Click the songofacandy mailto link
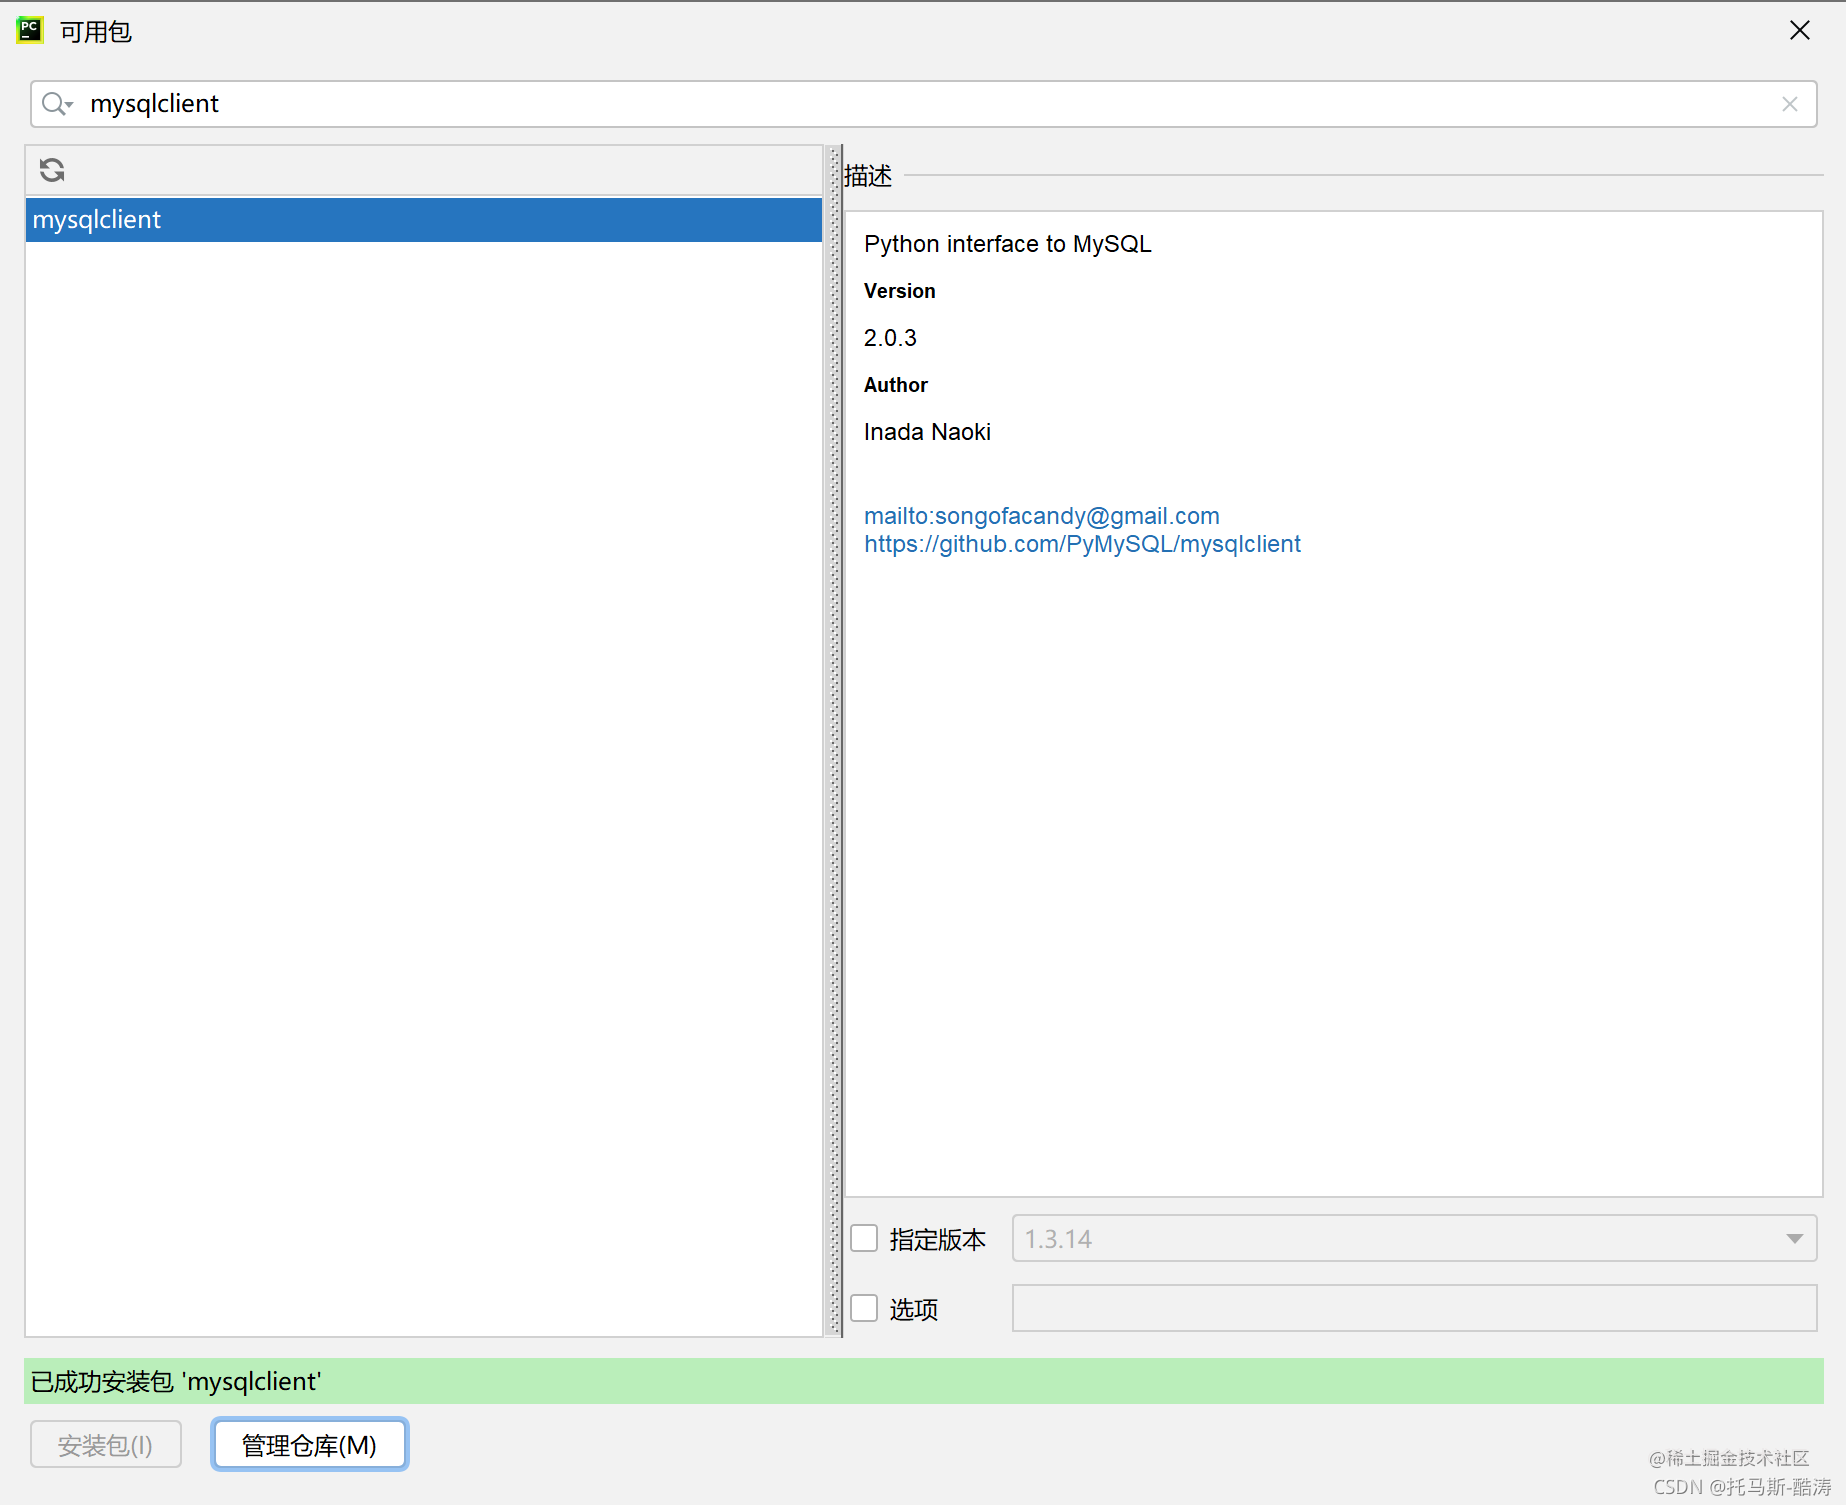The image size is (1846, 1505). (x=1042, y=515)
